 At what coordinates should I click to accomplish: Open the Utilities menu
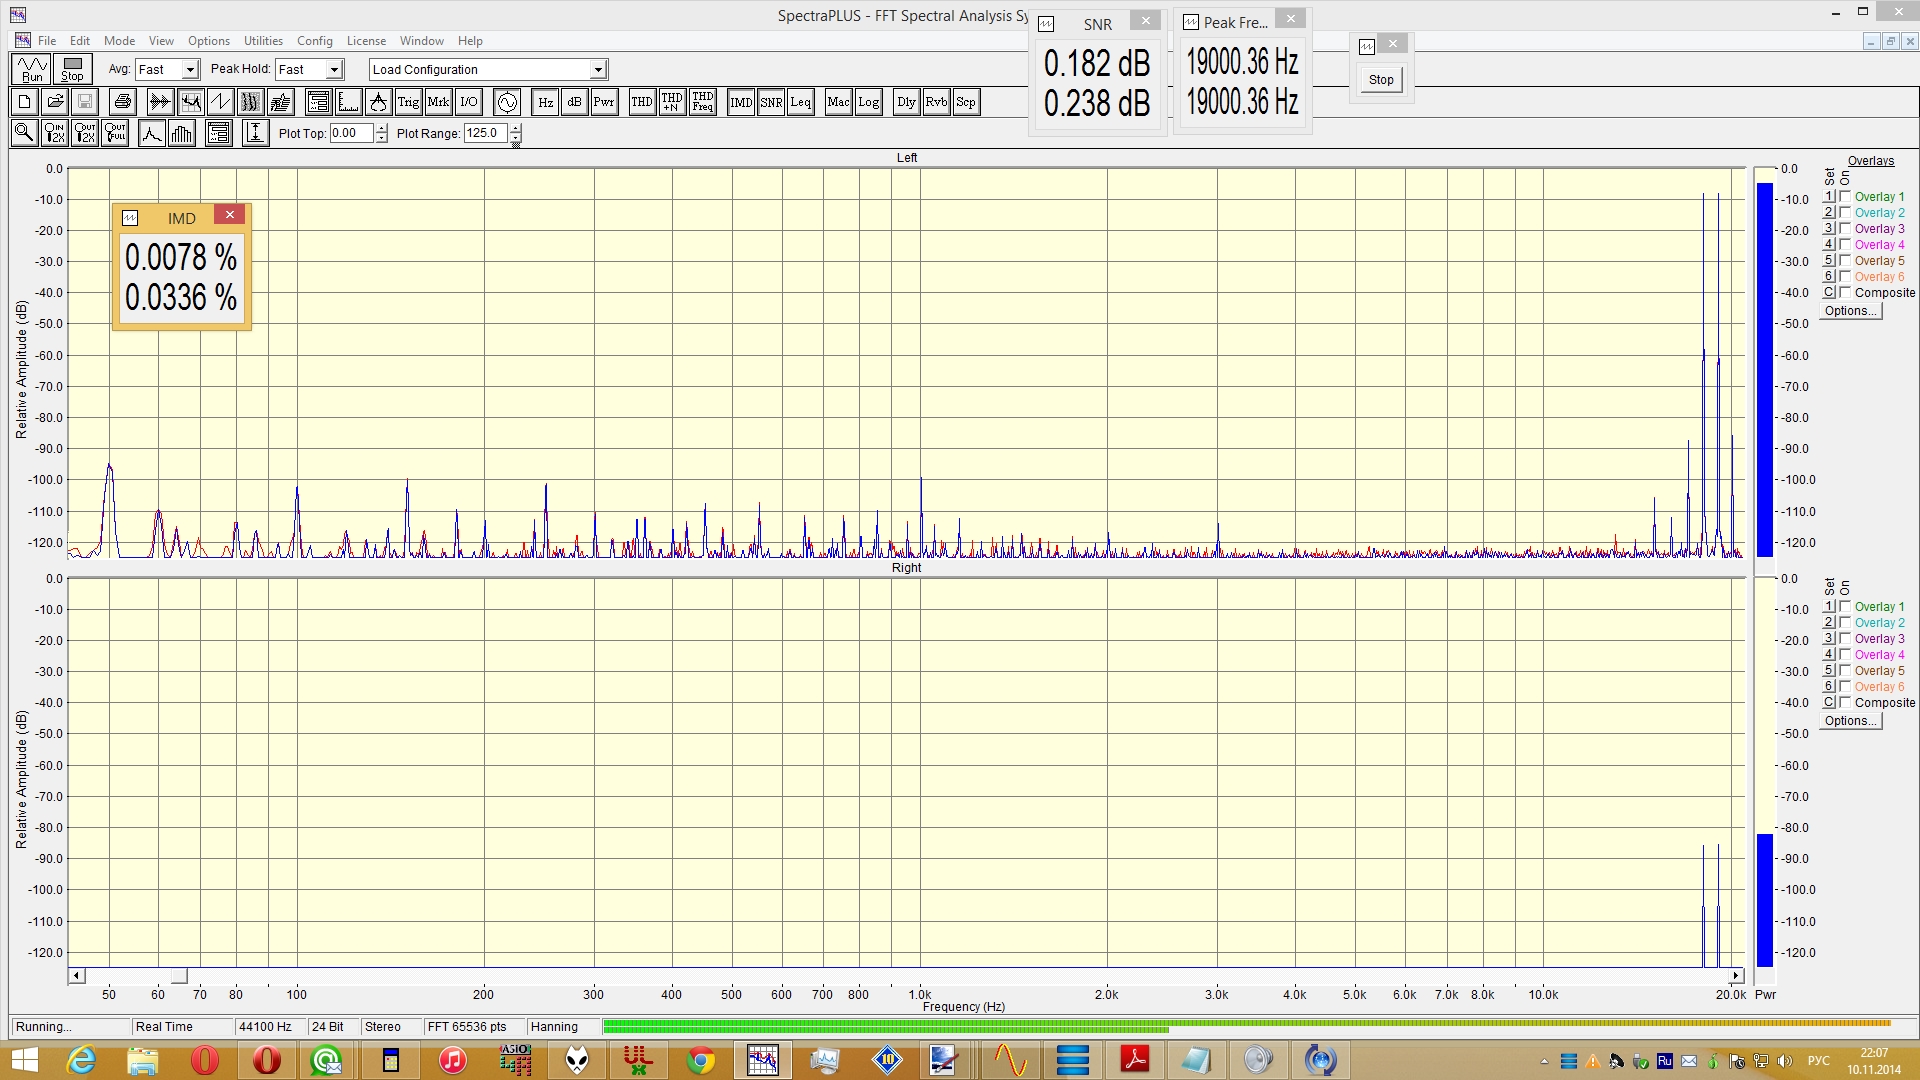pos(263,41)
